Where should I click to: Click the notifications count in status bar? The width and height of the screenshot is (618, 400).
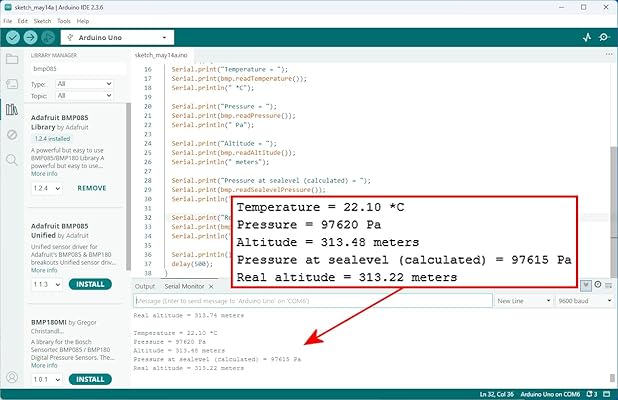click(x=592, y=394)
